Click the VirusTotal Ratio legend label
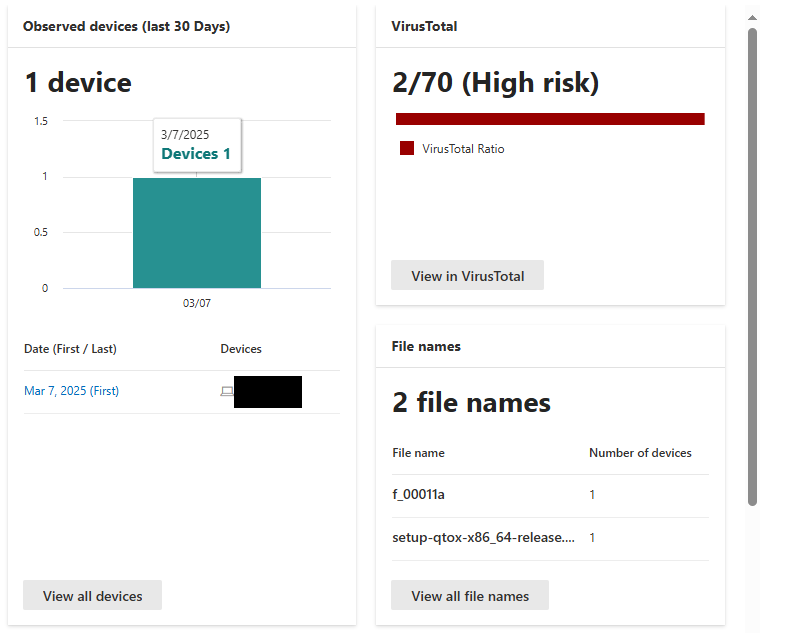Image resolution: width=791 pixels, height=633 pixels. pyautogui.click(x=463, y=149)
